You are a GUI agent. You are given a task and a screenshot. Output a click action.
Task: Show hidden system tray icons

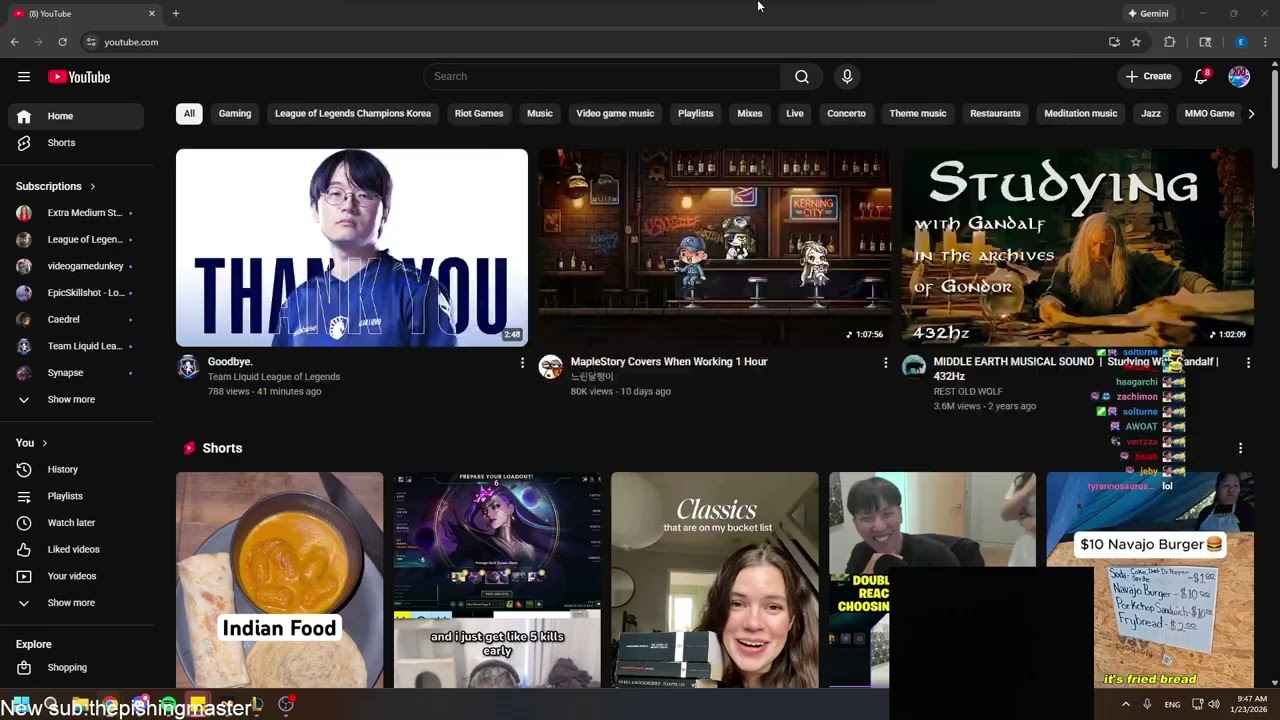point(1125,704)
